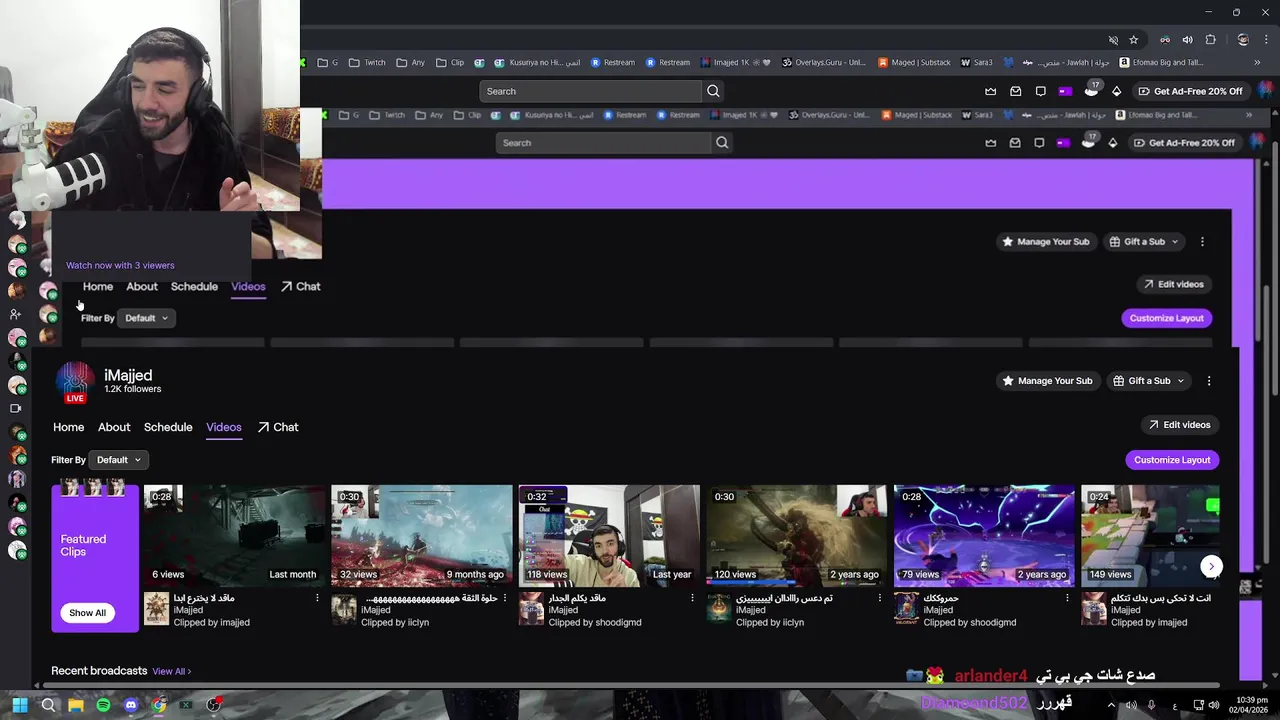The height and width of the screenshot is (720, 1280).
Task: Expand the Filter By Default dropdown on the clear channel page
Action: click(119, 460)
